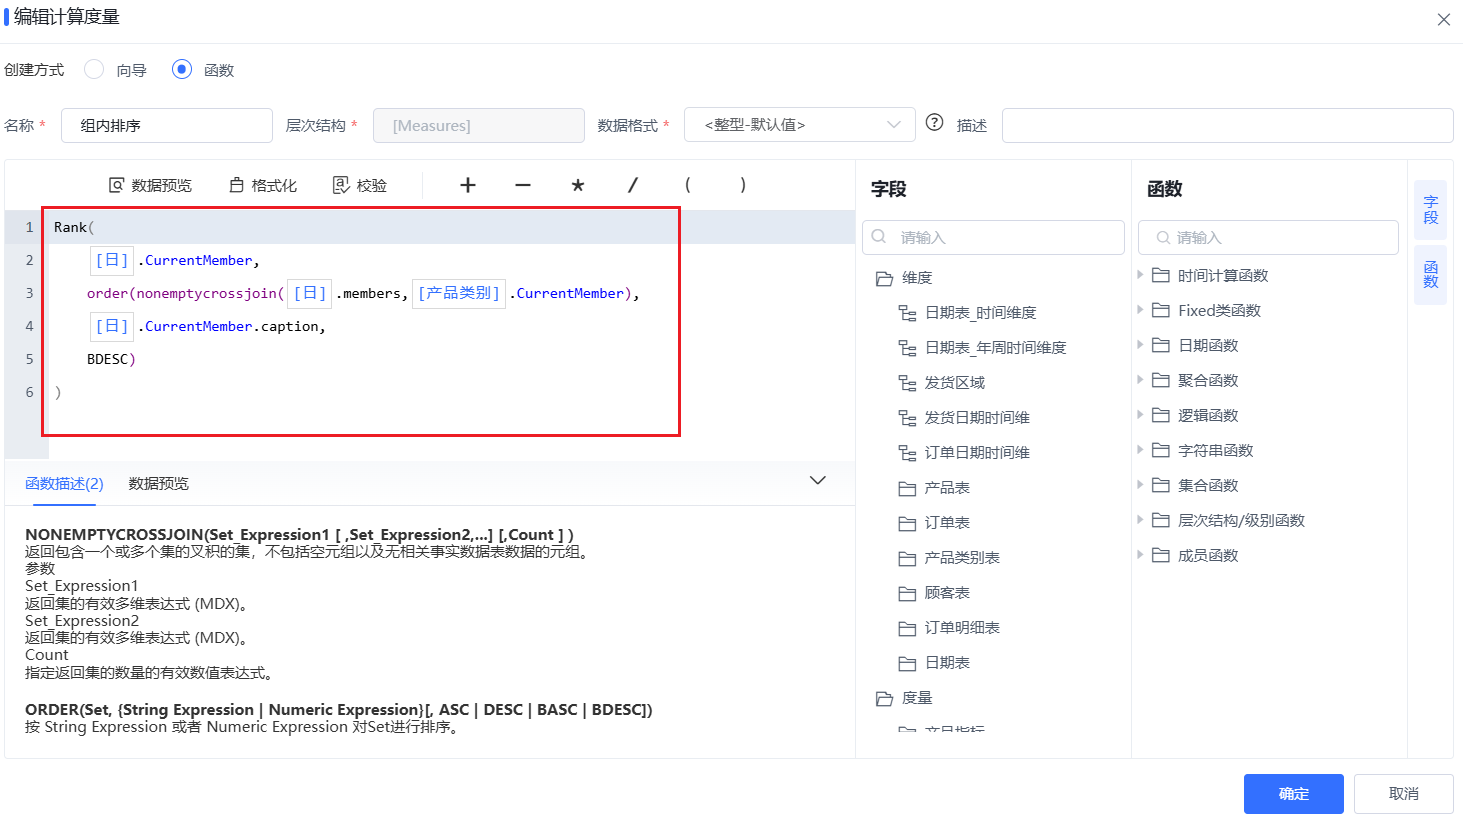Click the [日] token on line 2
1463x819 pixels.
coord(110,260)
